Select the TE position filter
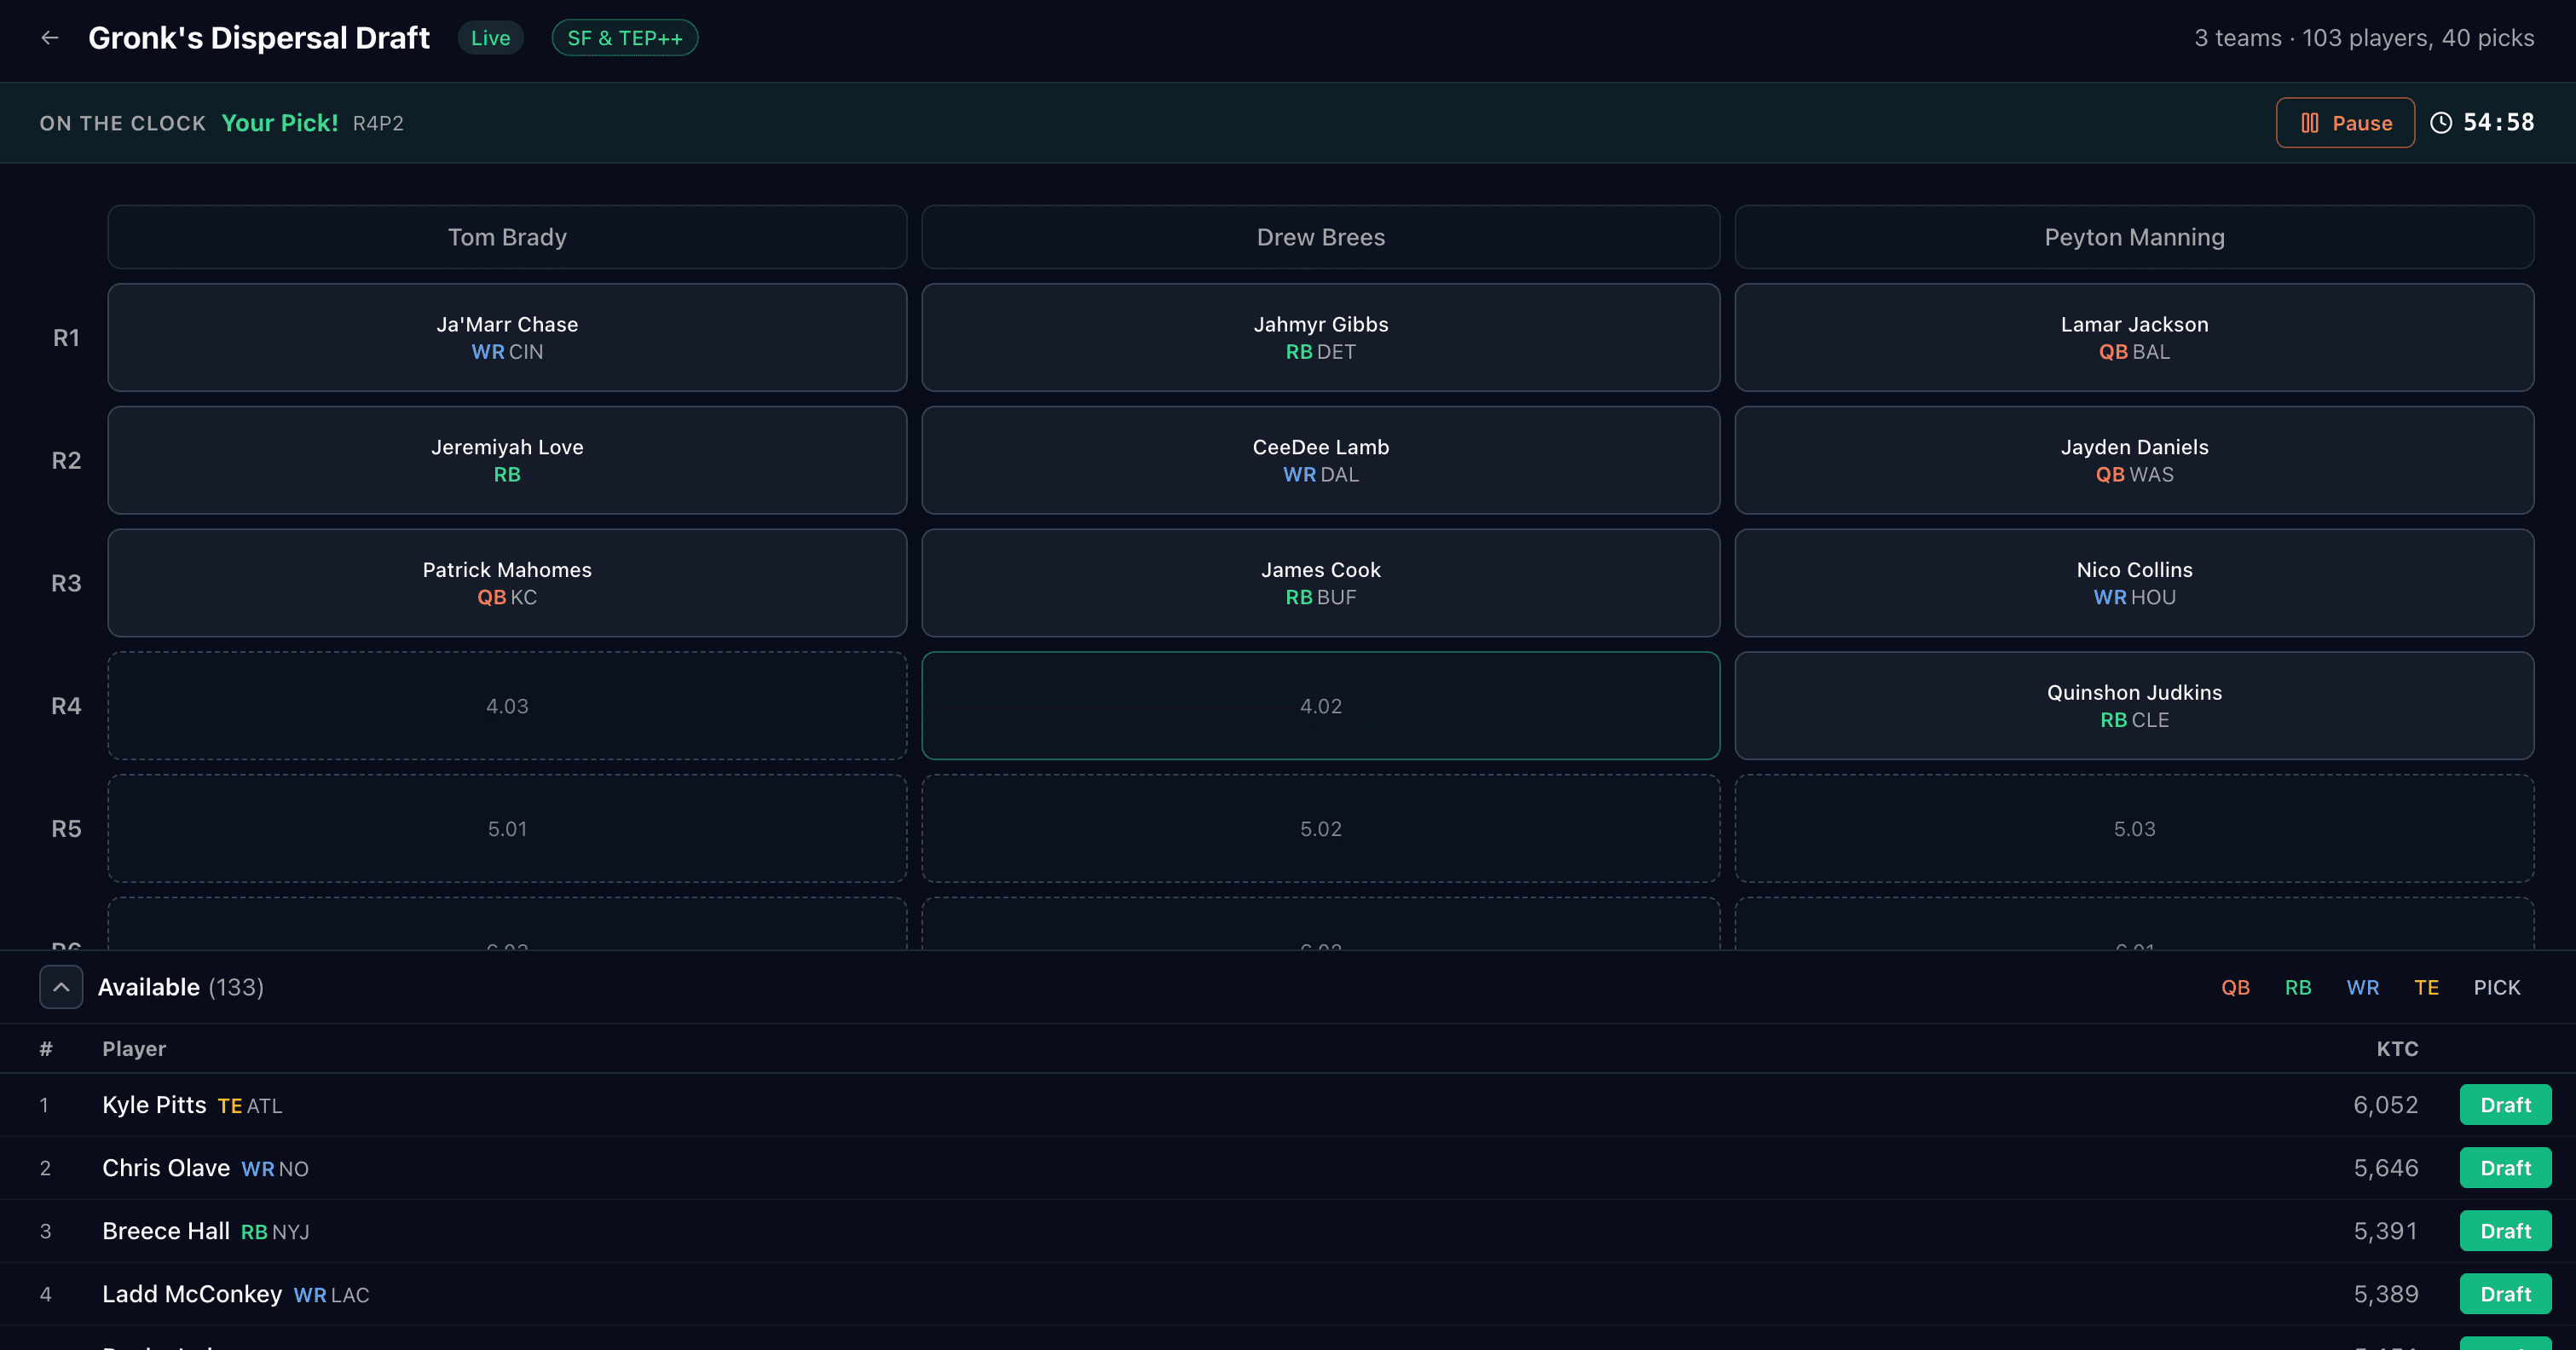2576x1350 pixels. (x=2426, y=987)
